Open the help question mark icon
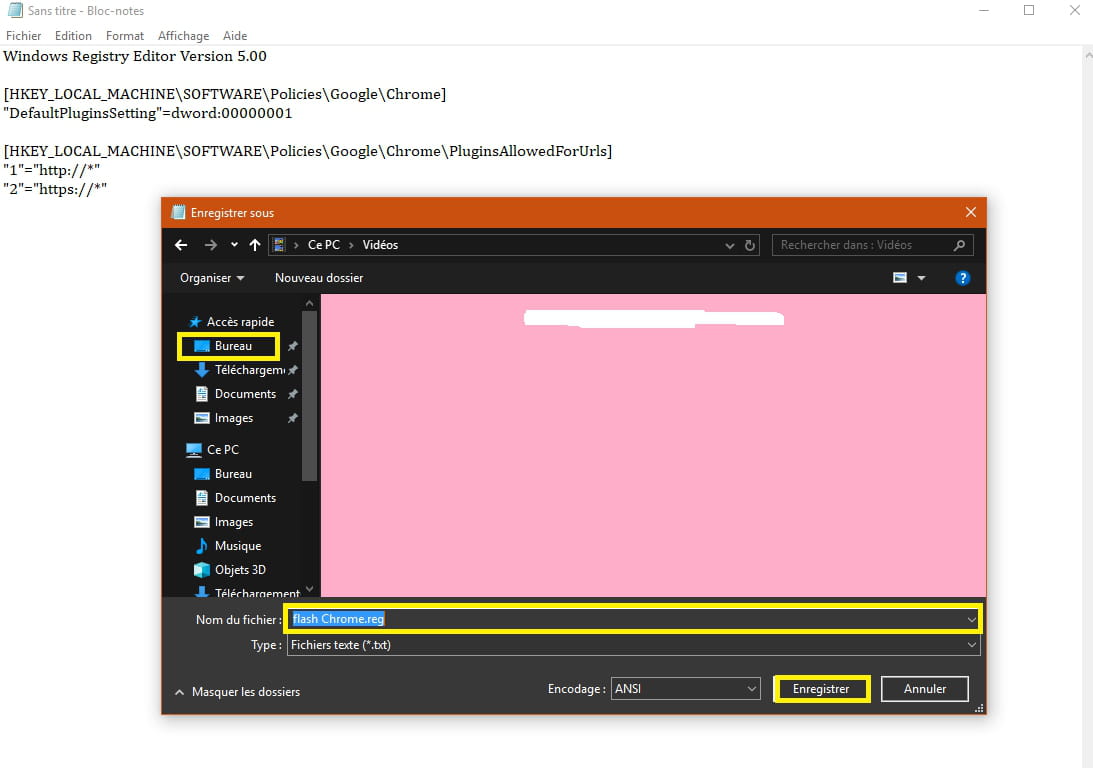The width and height of the screenshot is (1093, 768). [962, 278]
